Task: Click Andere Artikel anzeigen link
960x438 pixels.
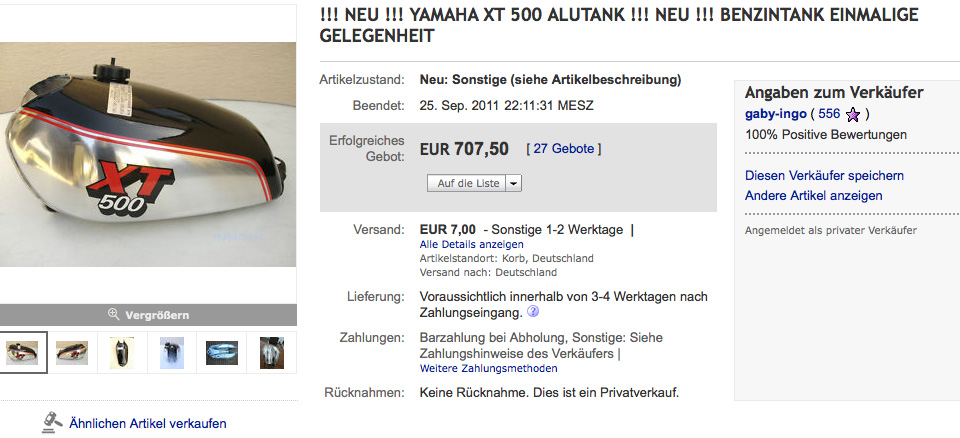Action: point(814,195)
